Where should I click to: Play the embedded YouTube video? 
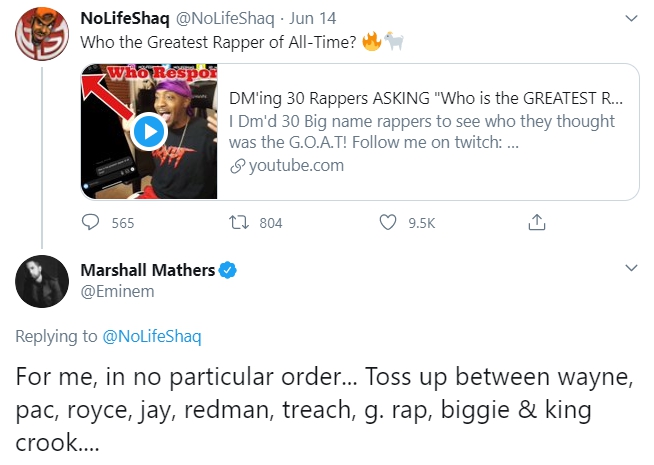point(148,131)
